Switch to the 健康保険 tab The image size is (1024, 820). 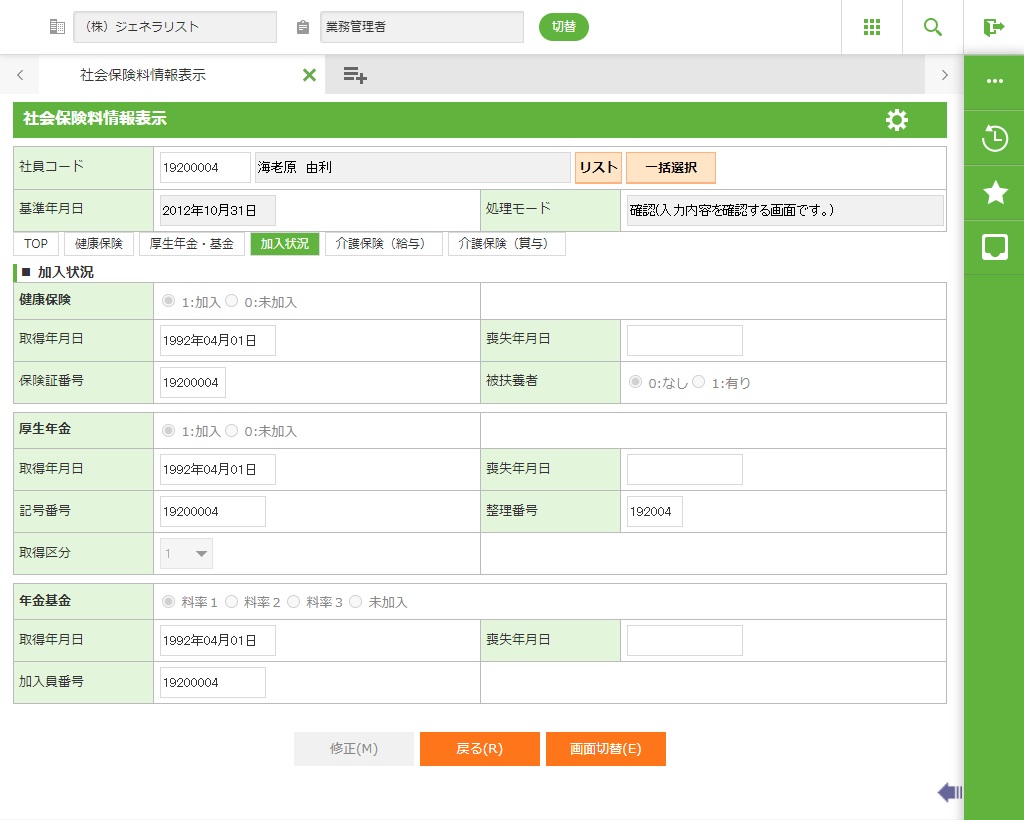click(98, 244)
